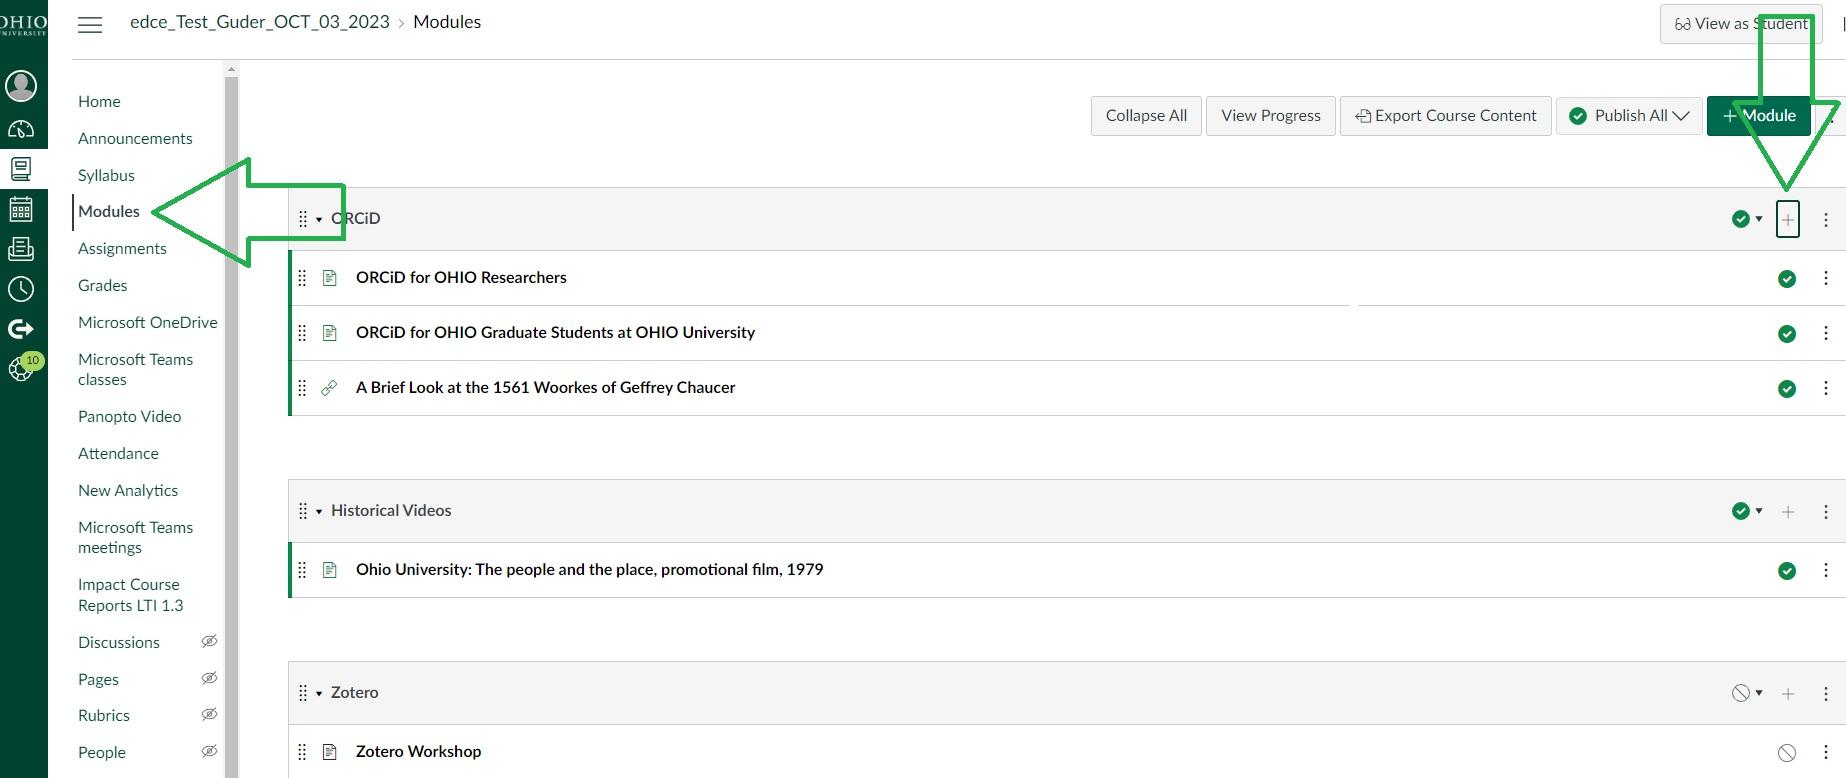
Task: Open Zotero module options kebab menu
Action: pyautogui.click(x=1826, y=693)
